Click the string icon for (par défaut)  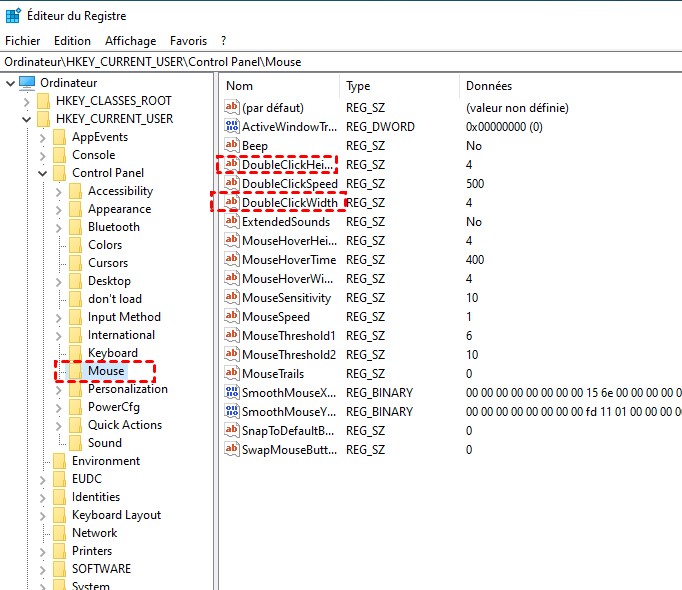pyautogui.click(x=231, y=107)
